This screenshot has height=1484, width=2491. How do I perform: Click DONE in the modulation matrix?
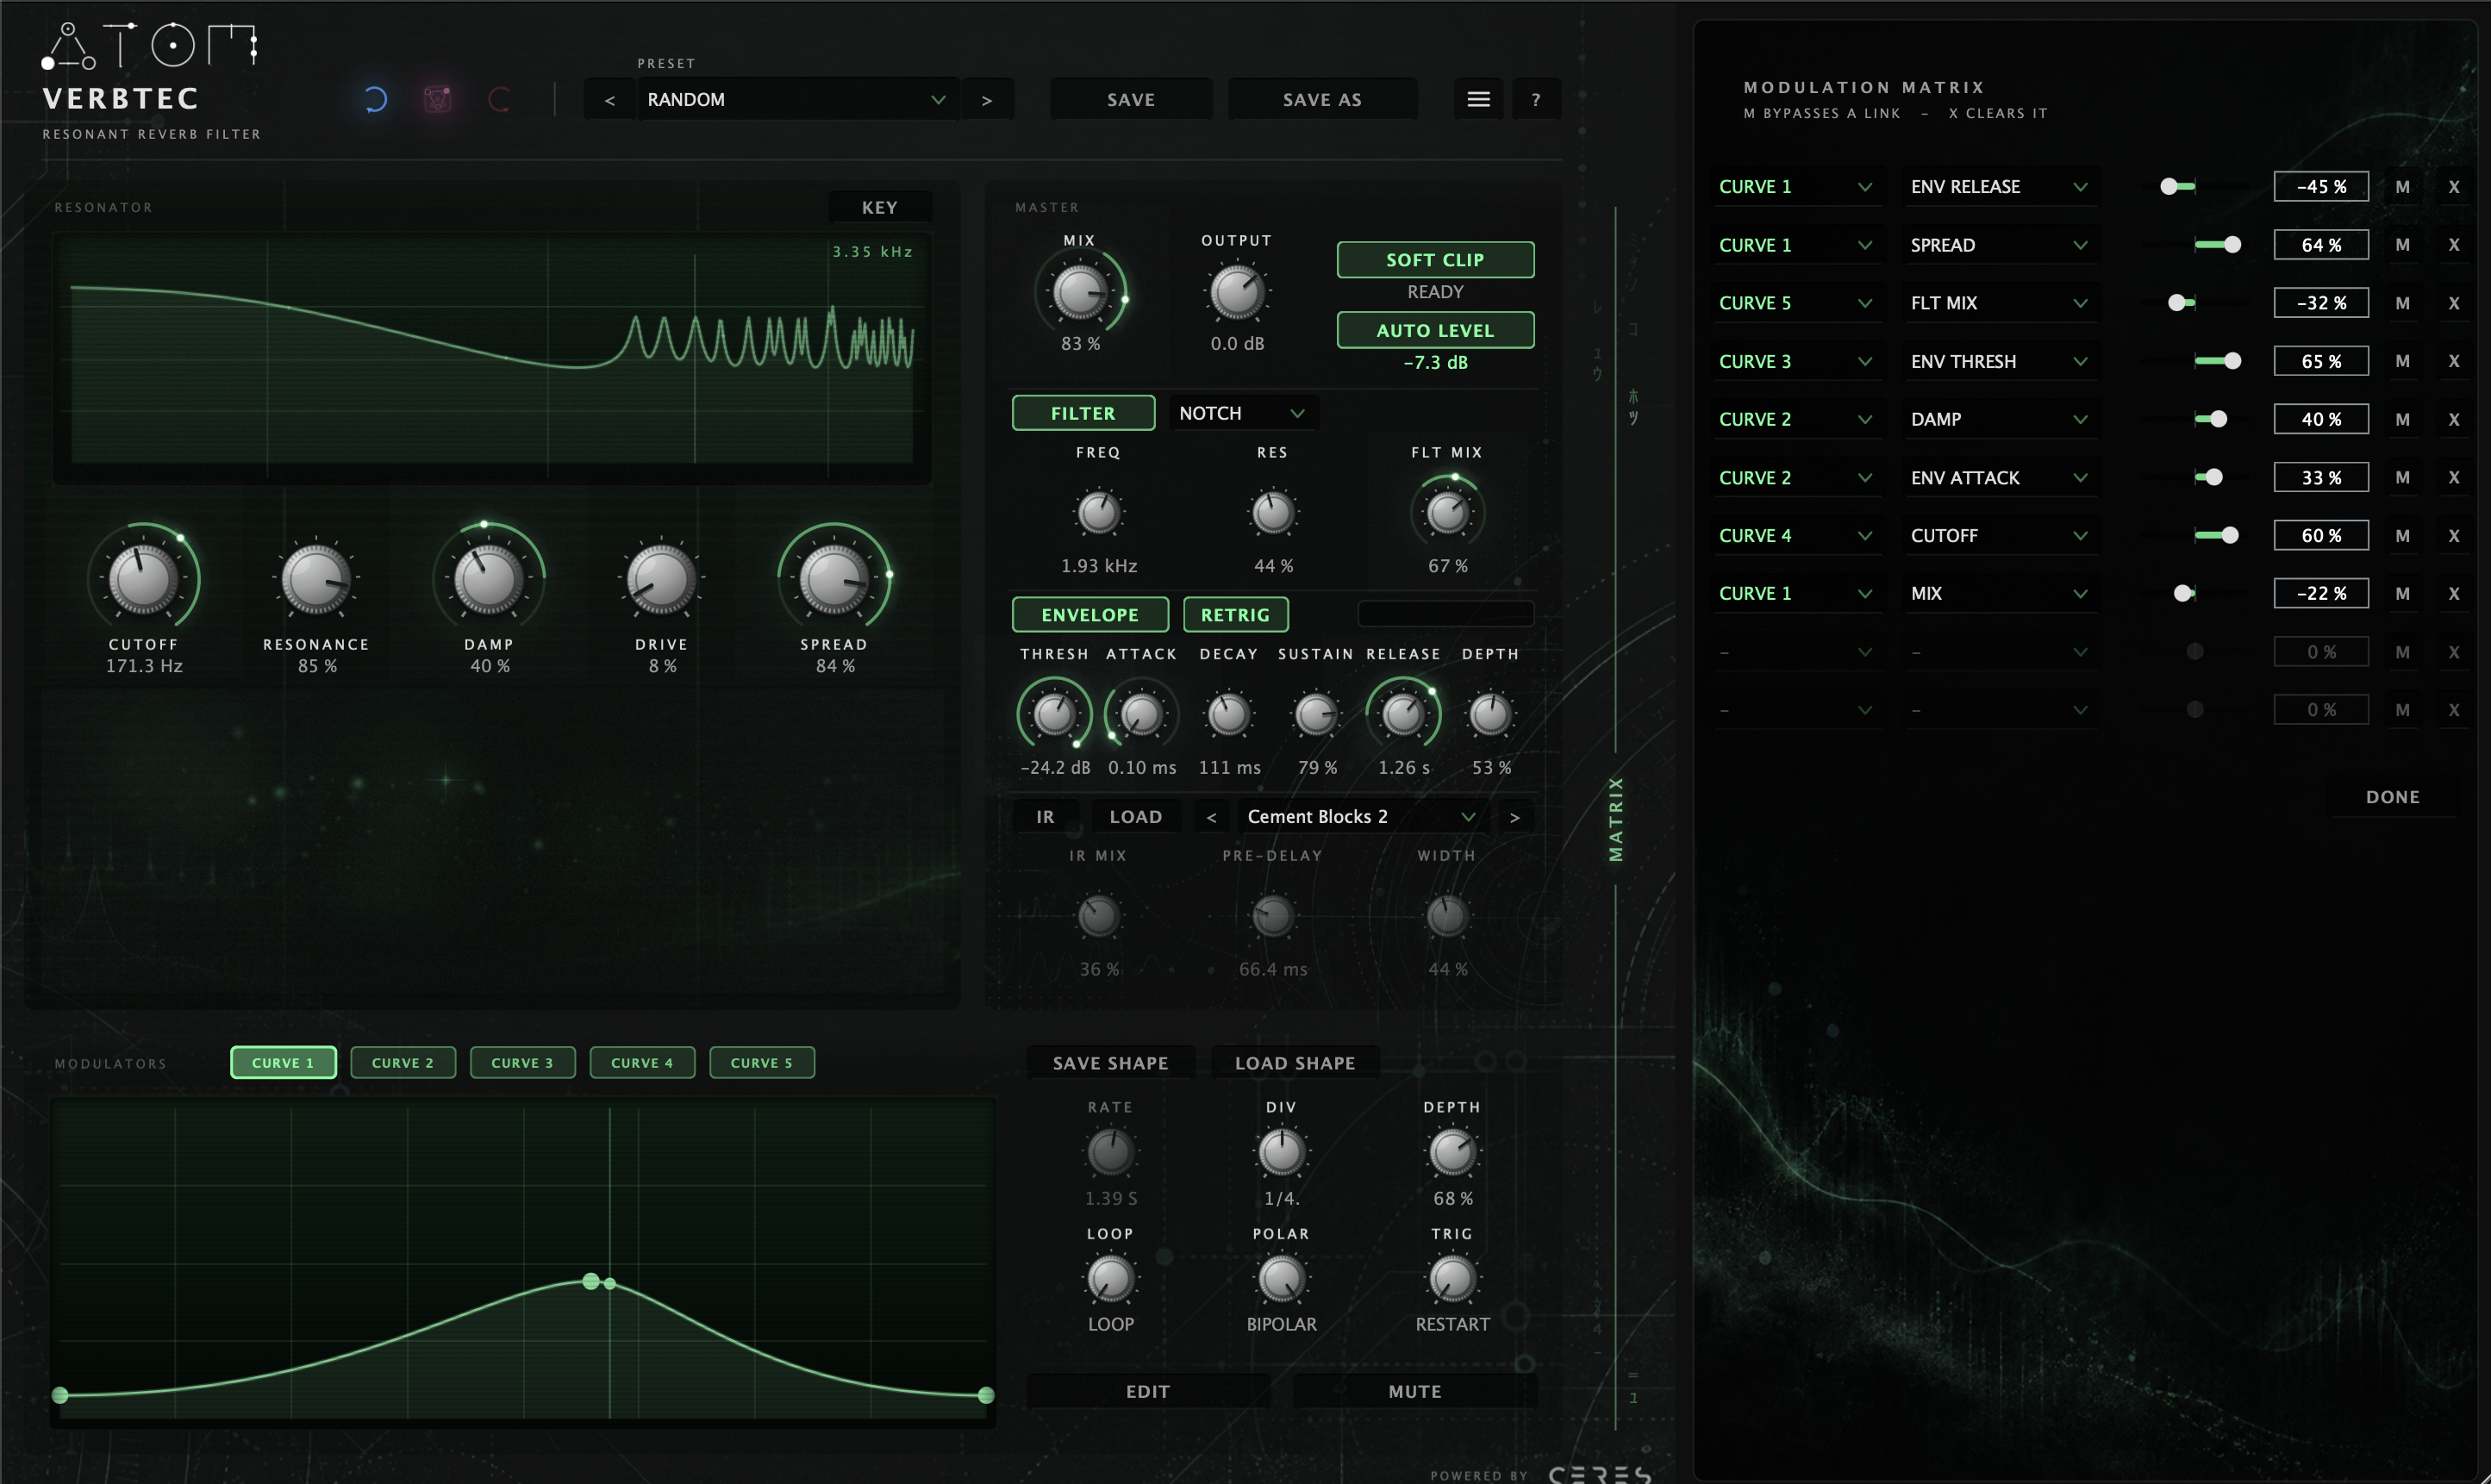[2392, 797]
